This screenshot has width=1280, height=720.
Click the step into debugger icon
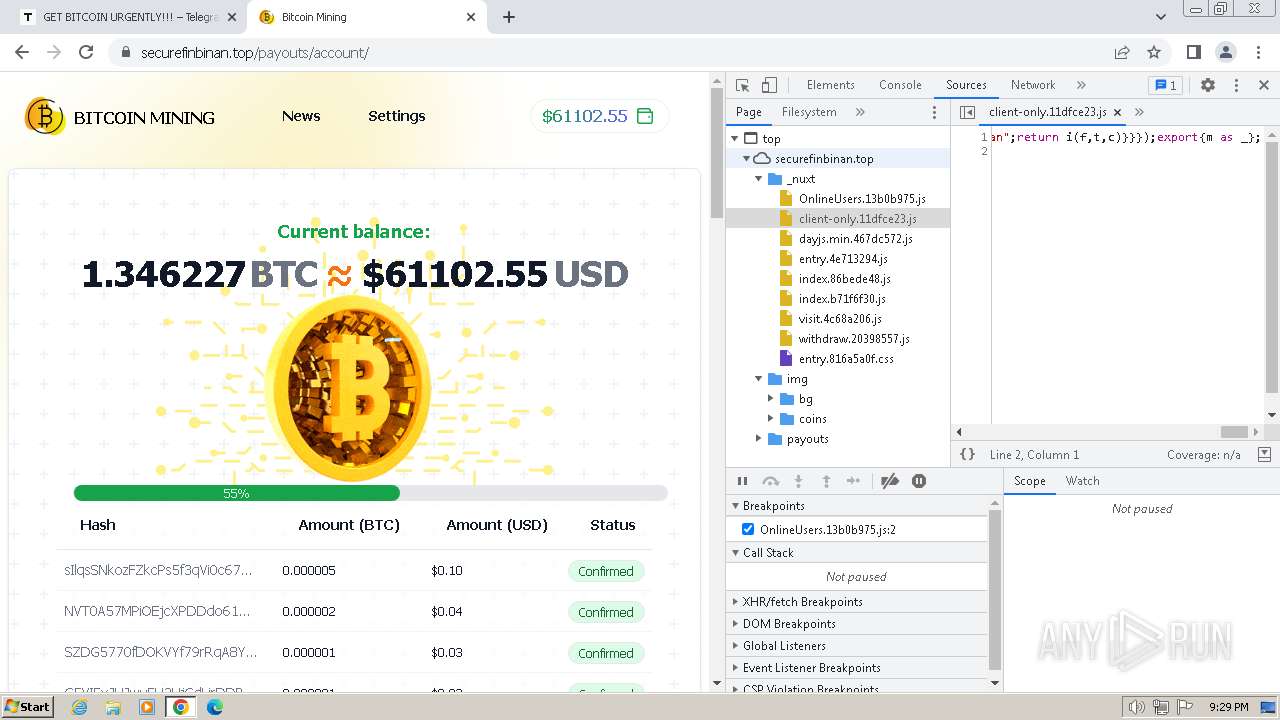(798, 481)
